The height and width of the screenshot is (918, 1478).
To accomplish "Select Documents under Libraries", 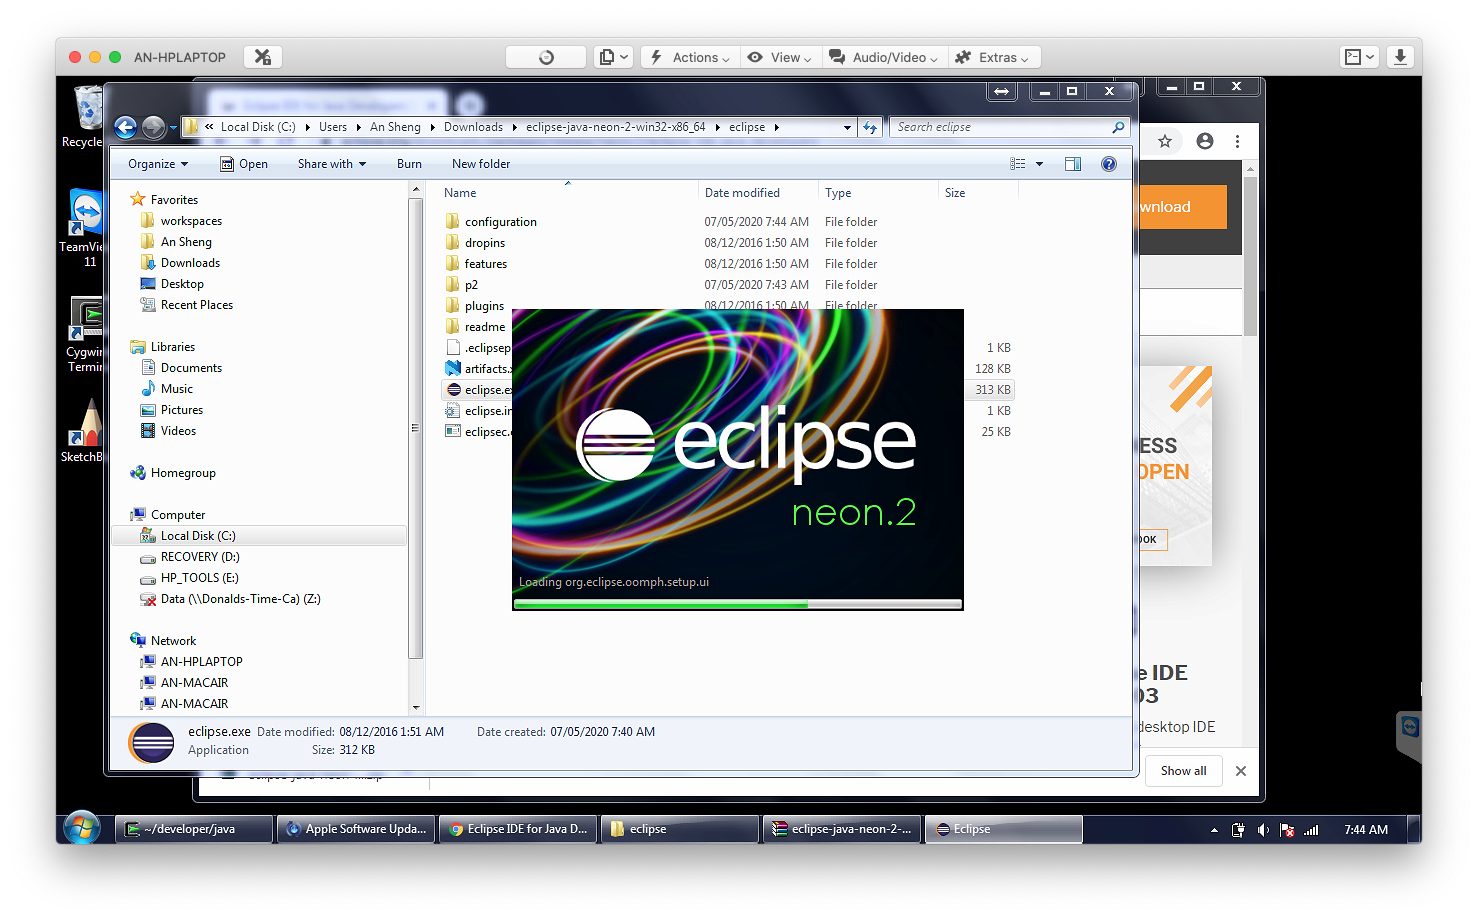I will point(191,368).
